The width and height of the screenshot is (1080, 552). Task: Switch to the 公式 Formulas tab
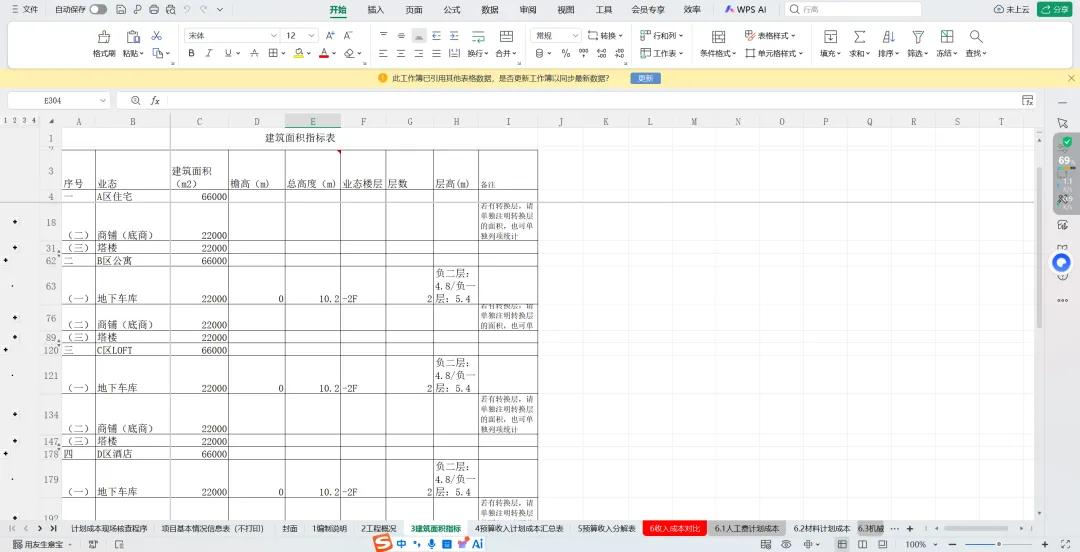[452, 10]
